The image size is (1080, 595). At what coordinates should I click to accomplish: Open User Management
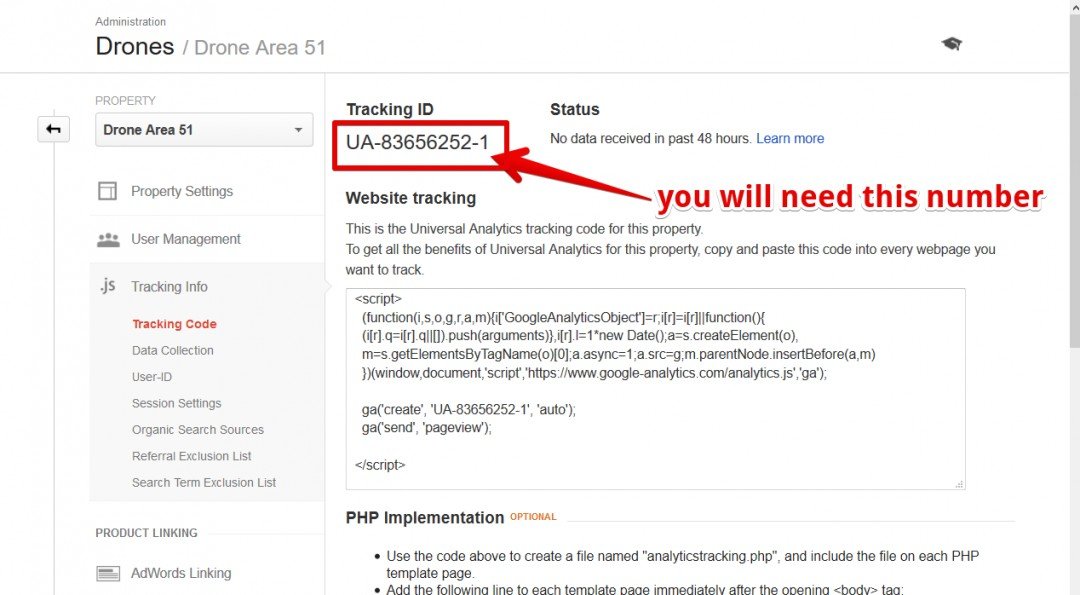(186, 239)
